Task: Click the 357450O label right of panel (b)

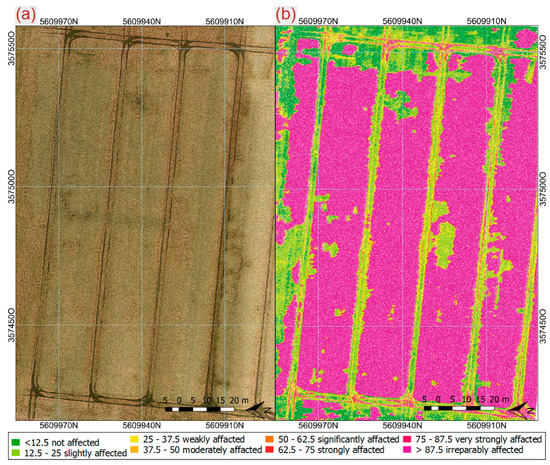Action: point(543,326)
